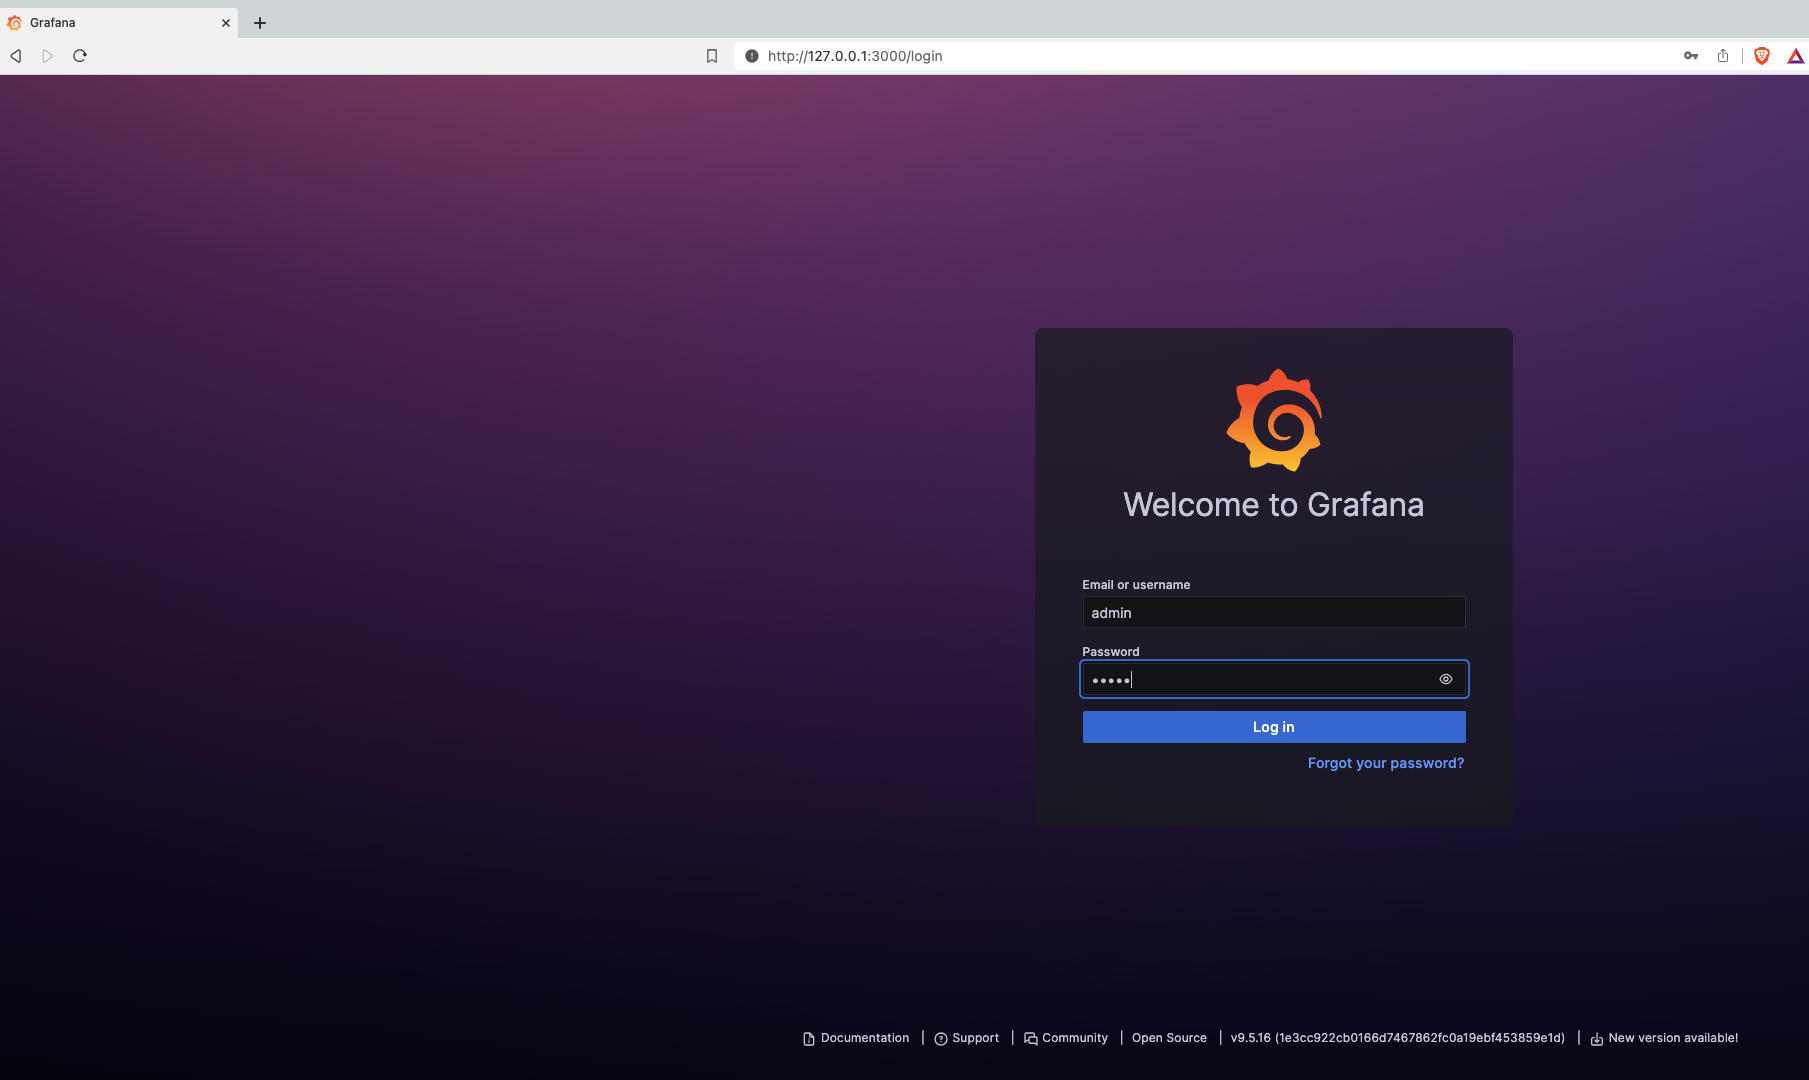Image resolution: width=1809 pixels, height=1080 pixels.
Task: Open the Support footer link
Action: pyautogui.click(x=967, y=1038)
